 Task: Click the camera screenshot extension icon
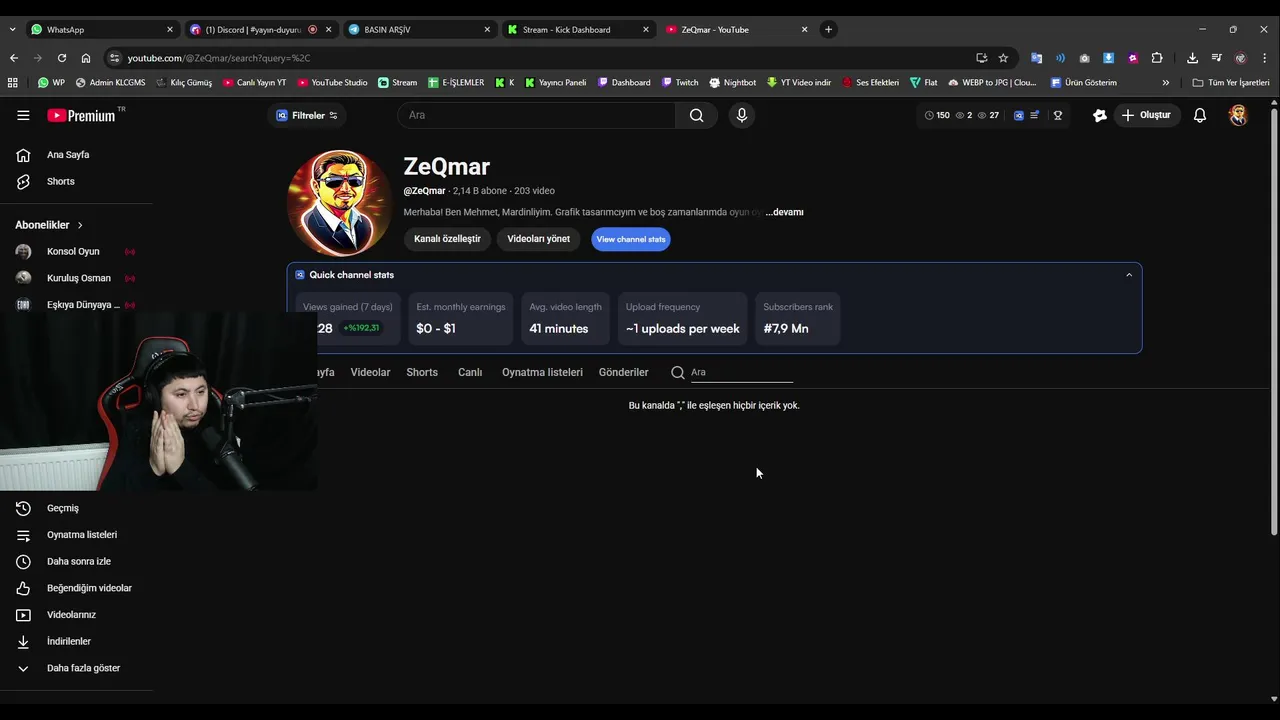1084,58
